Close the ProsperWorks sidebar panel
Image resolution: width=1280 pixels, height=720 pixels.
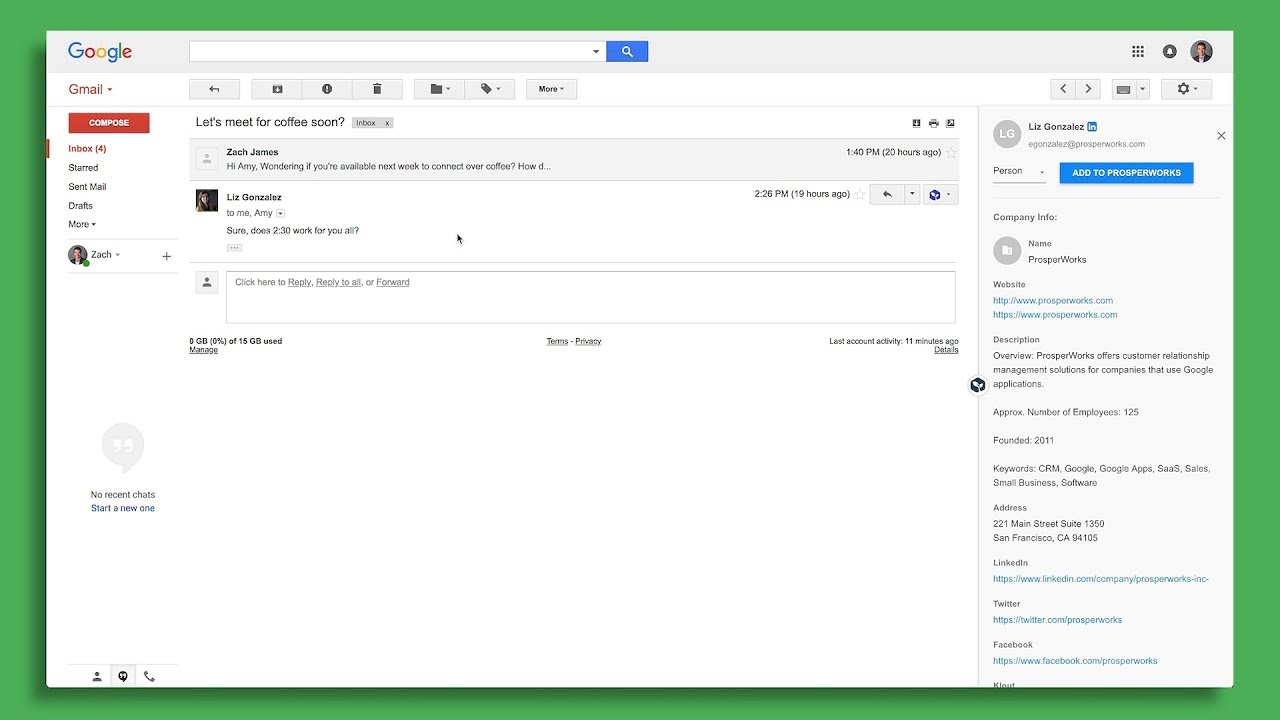click(1221, 135)
